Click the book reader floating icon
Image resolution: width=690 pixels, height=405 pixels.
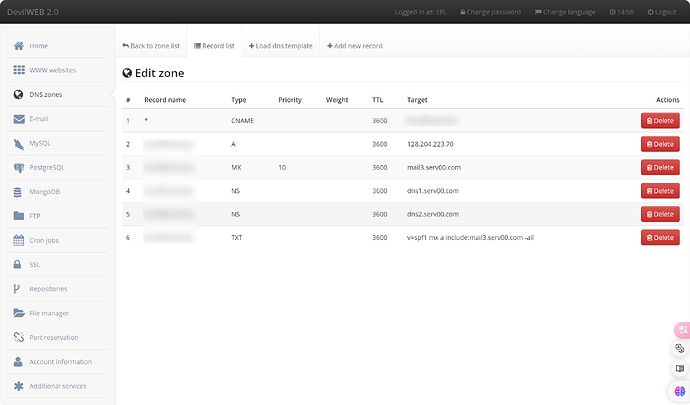(680, 369)
